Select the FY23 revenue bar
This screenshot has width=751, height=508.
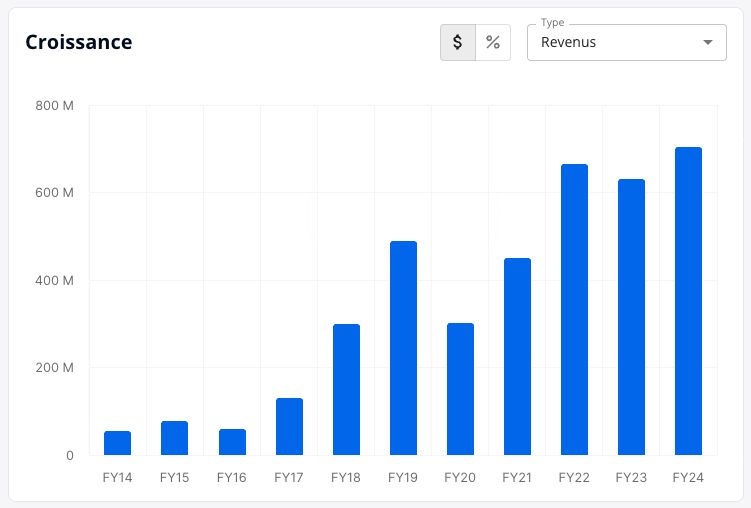click(x=631, y=317)
